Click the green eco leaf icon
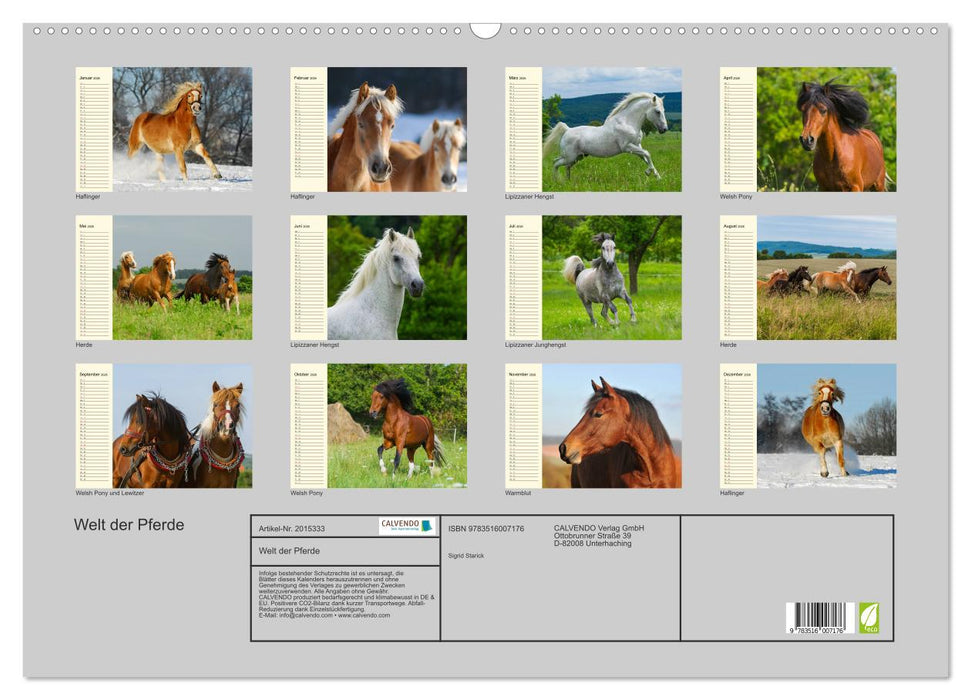971x700 pixels. (869, 617)
